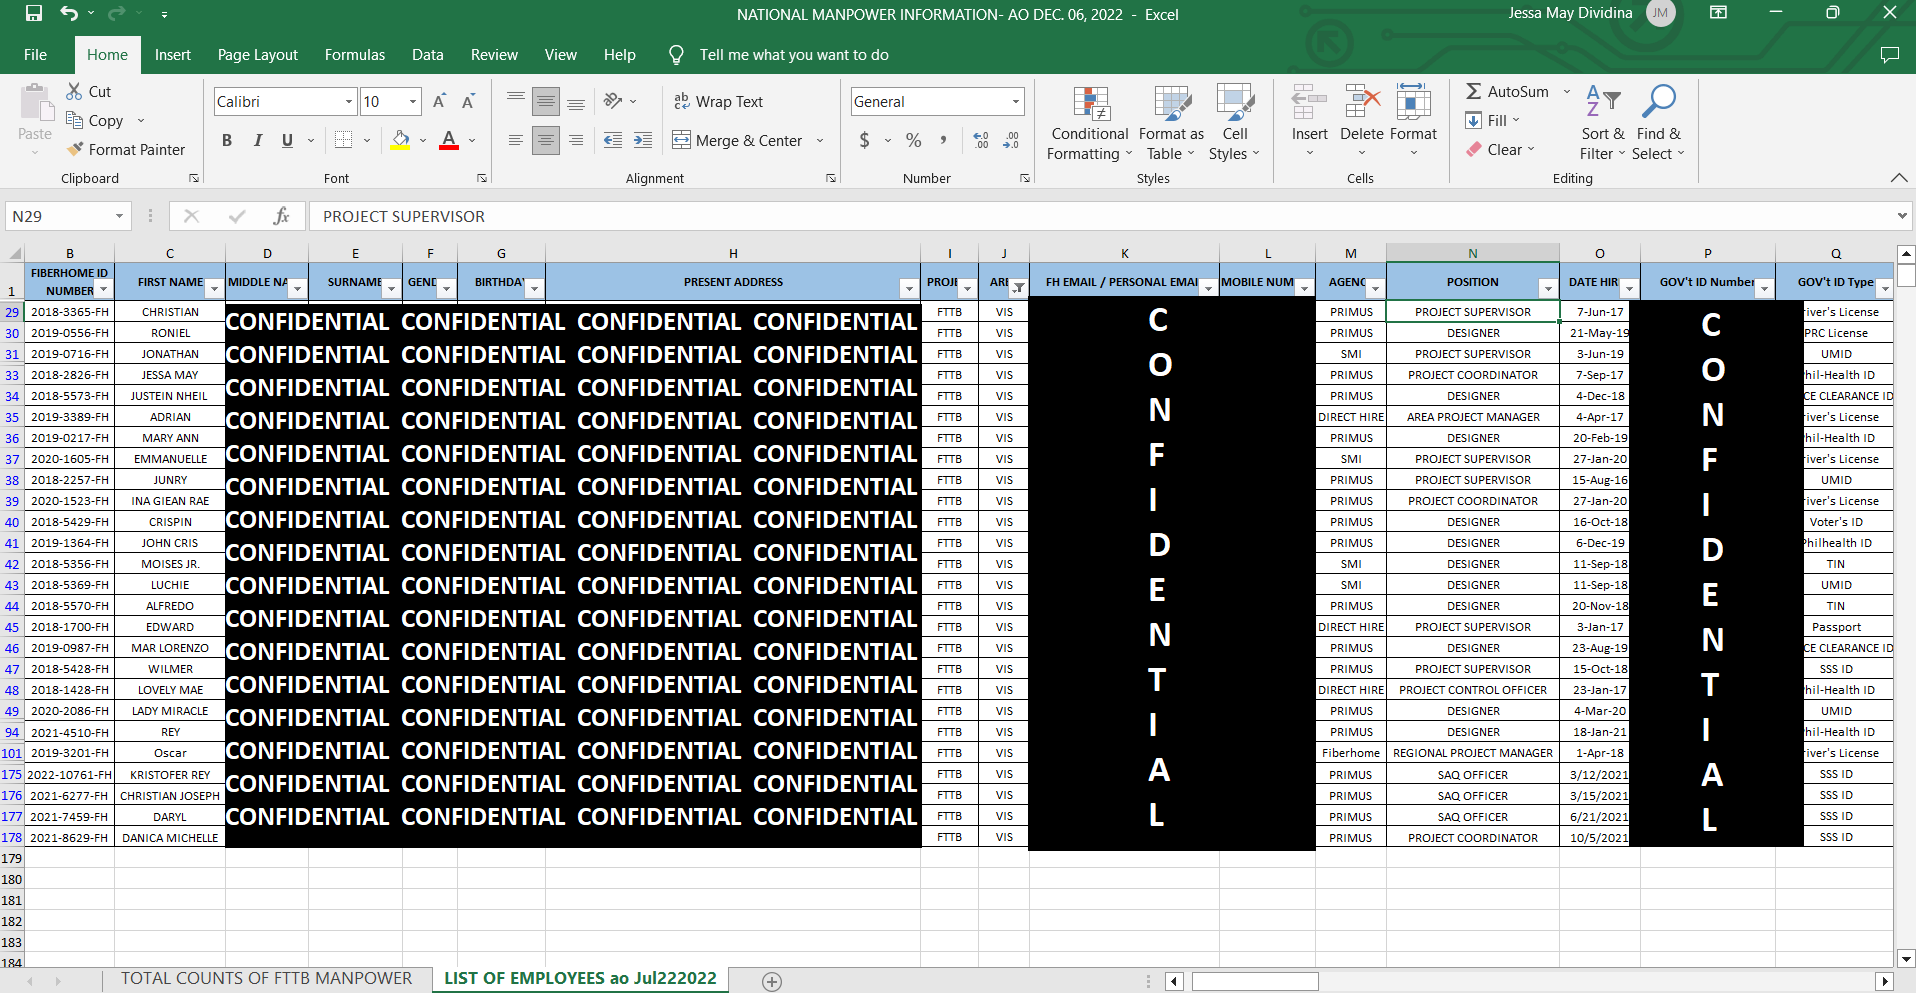Click the formula bar showing PROJECT SUPERVISOR
Viewport: 1916px width, 993px height.
click(1100, 216)
